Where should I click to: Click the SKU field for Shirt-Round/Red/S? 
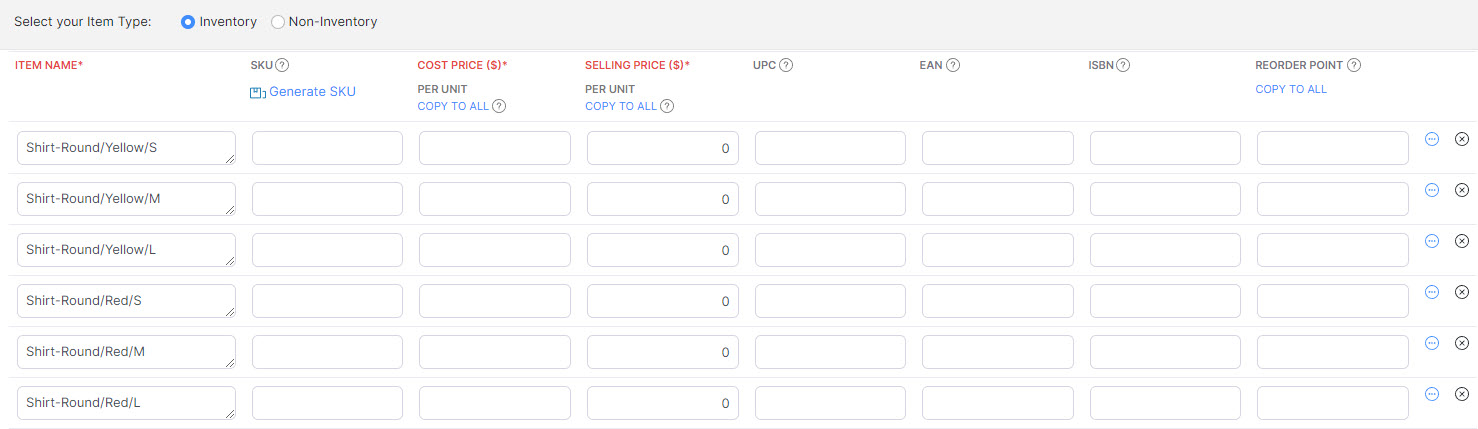point(327,301)
